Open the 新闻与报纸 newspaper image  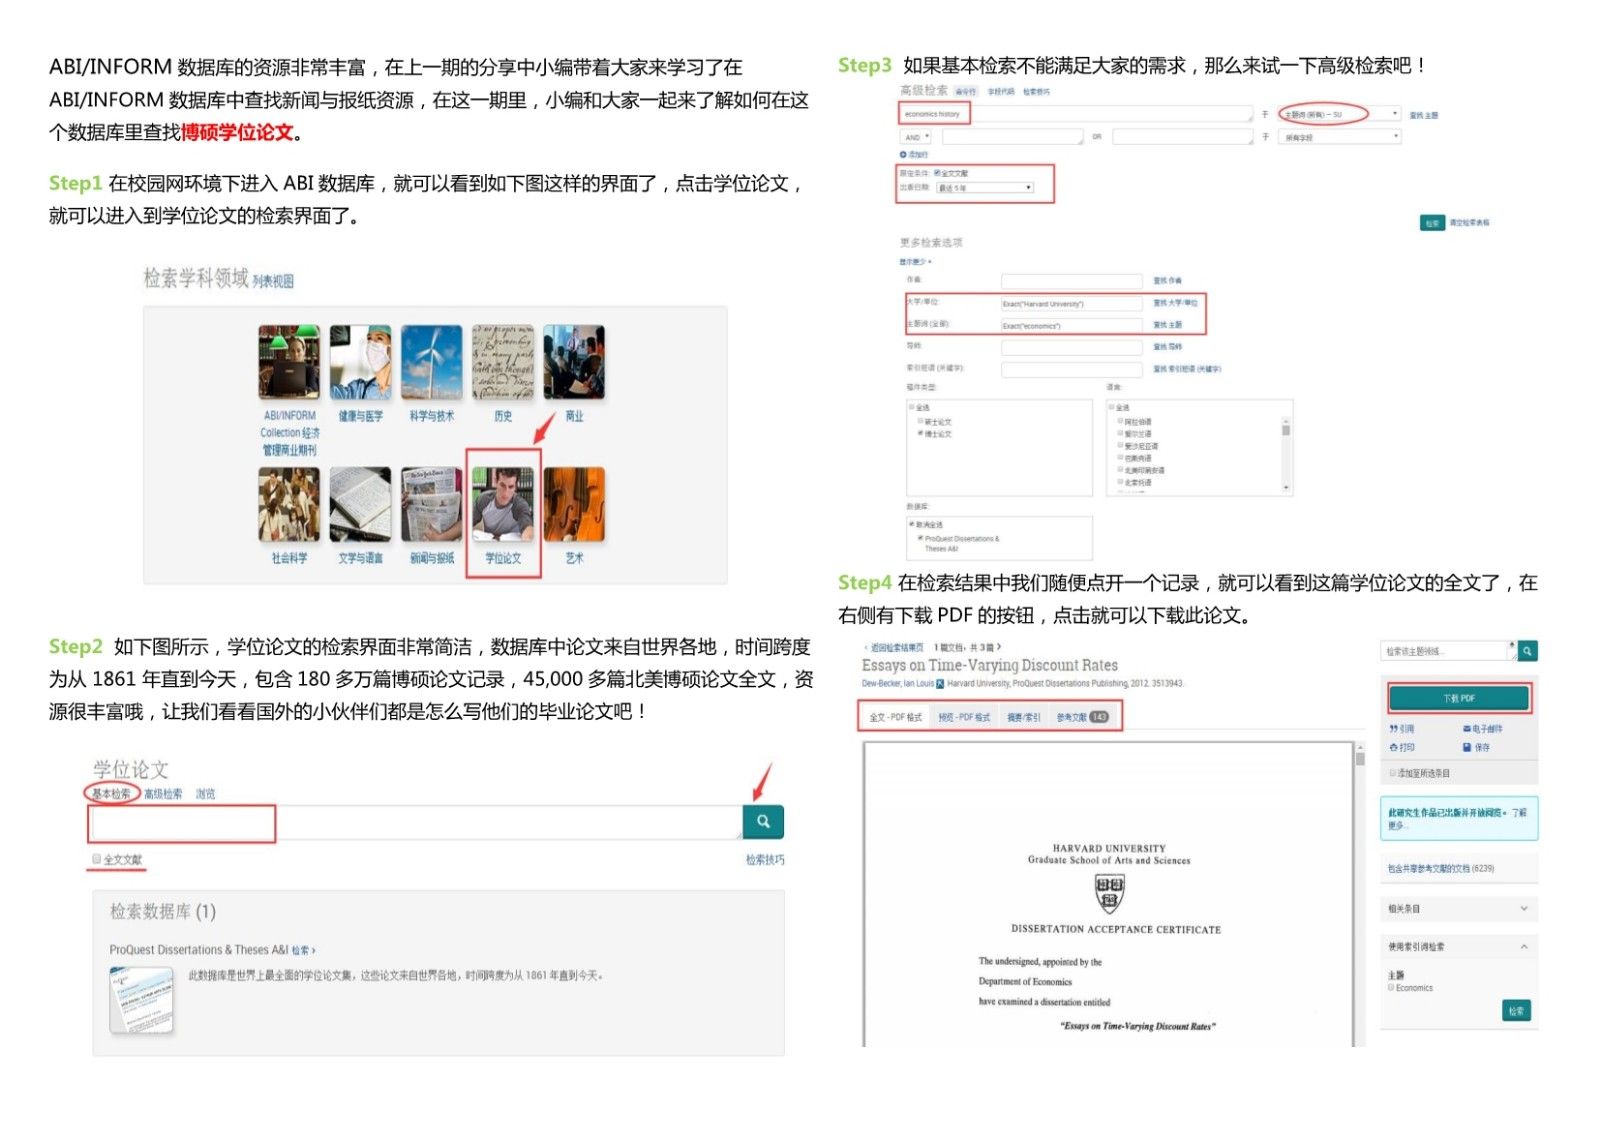point(432,504)
